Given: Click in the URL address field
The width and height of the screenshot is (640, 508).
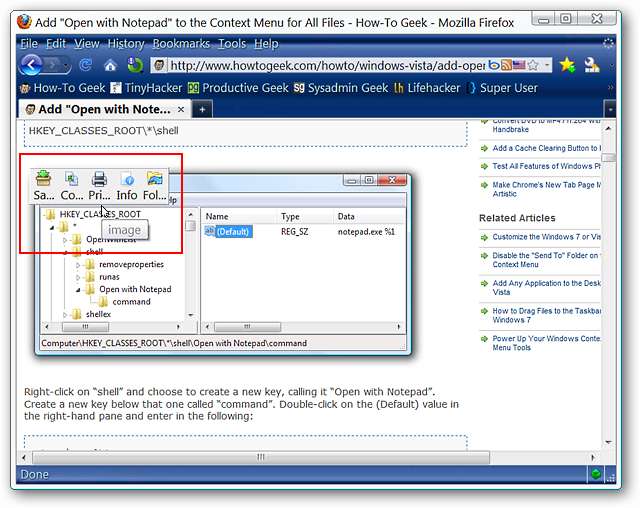Looking at the screenshot, I should click(x=327, y=65).
